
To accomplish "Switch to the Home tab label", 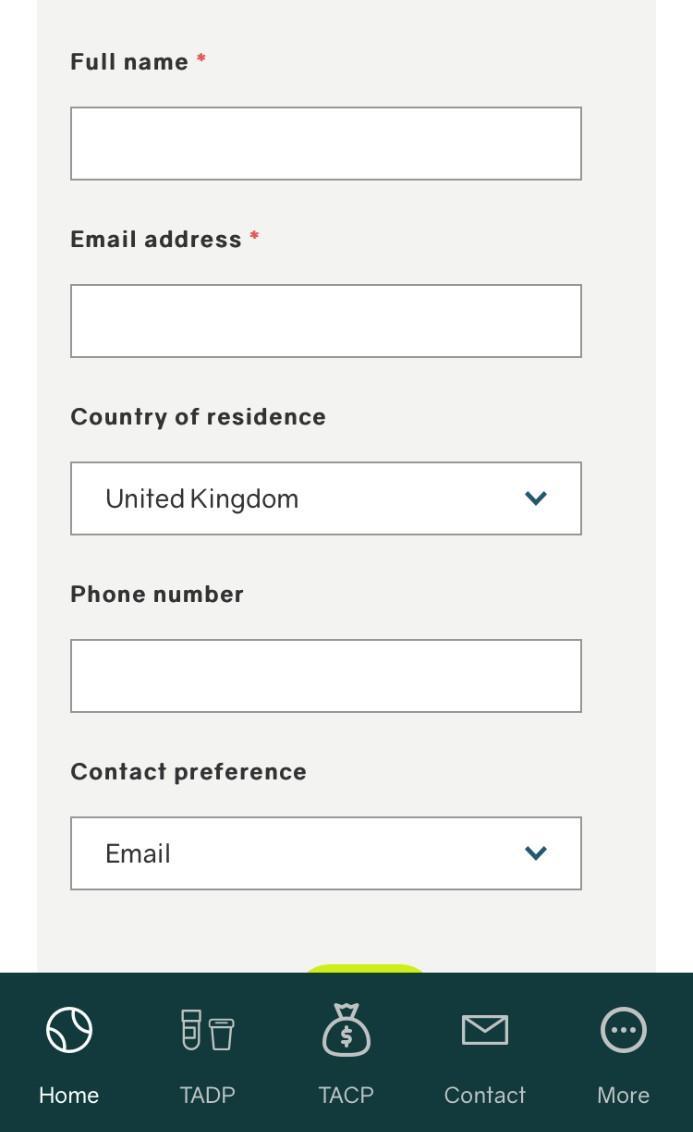I will (69, 1095).
